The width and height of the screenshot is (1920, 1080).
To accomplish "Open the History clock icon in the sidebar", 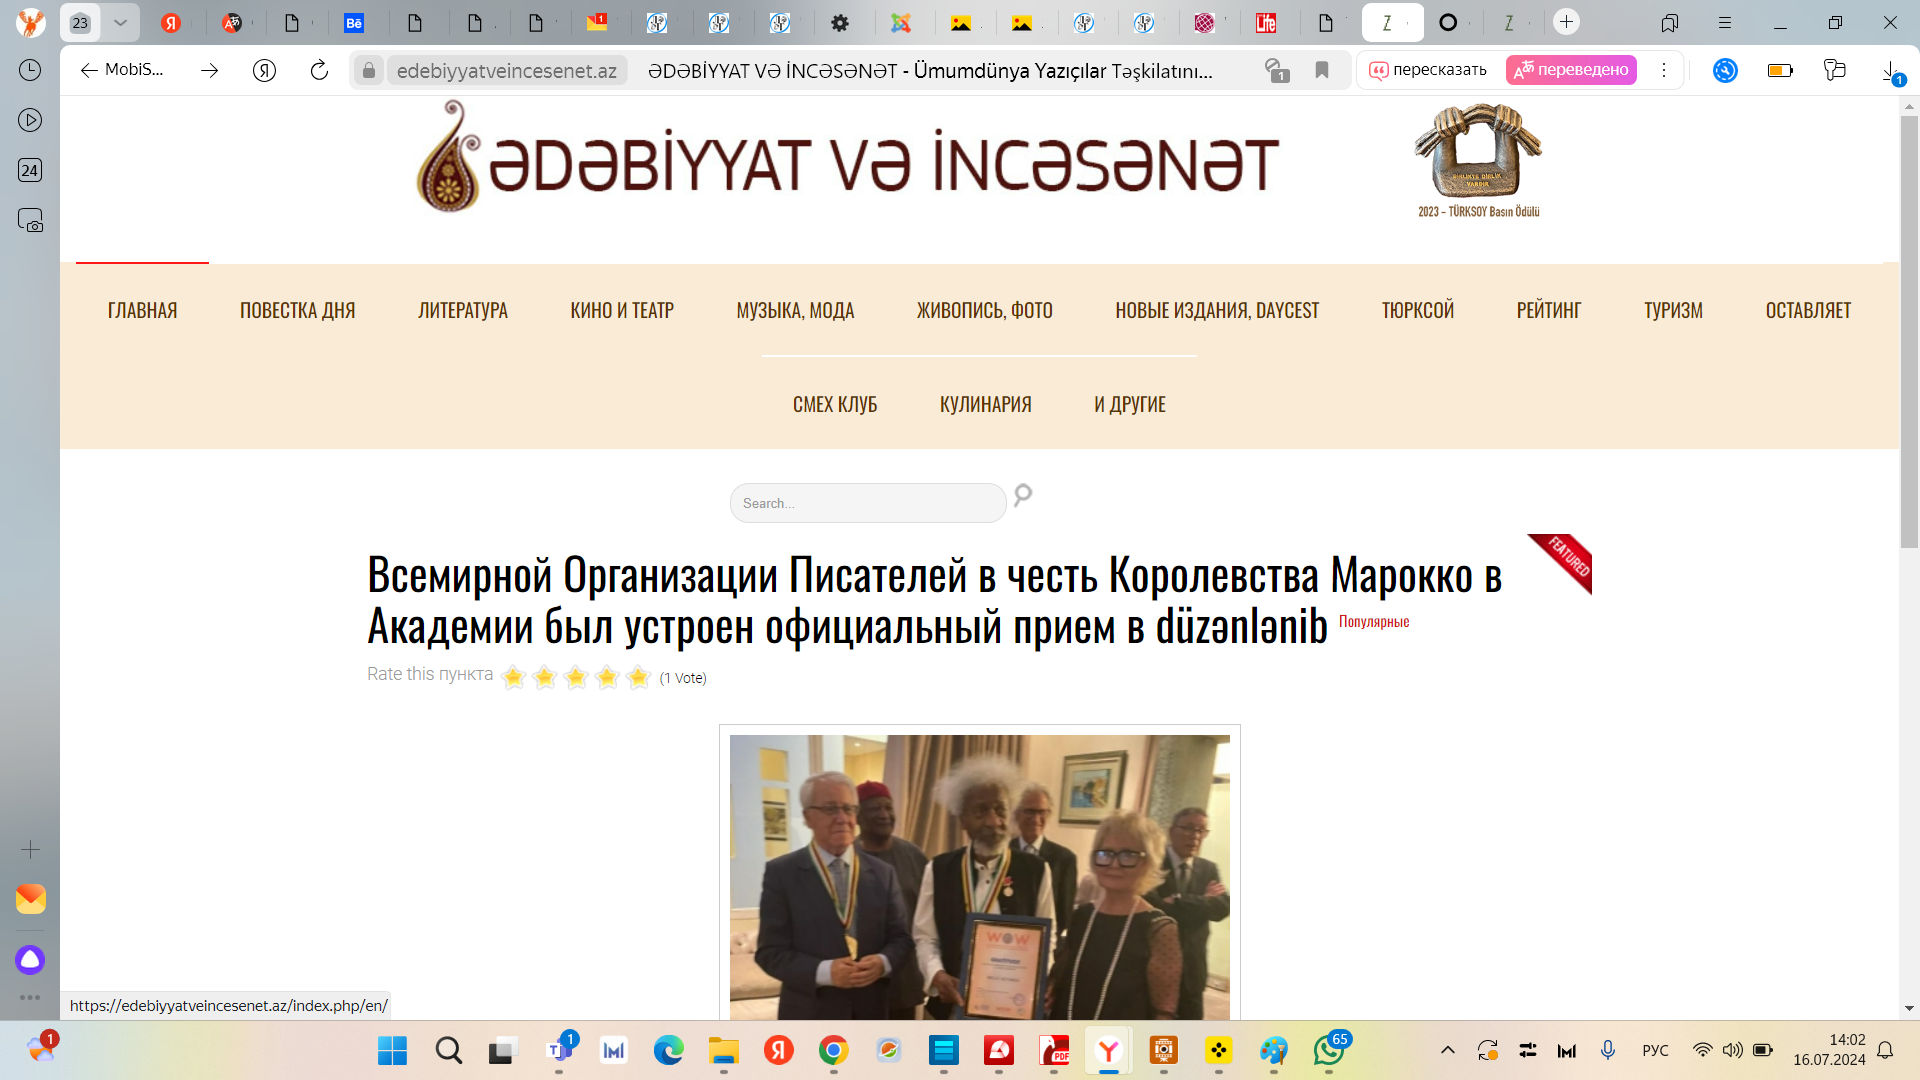I will coord(30,70).
